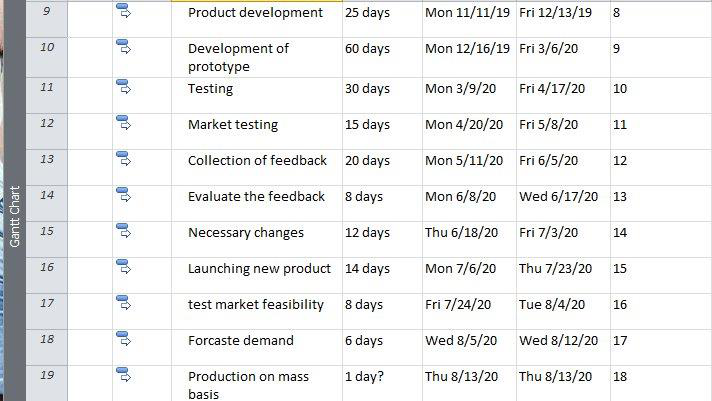Select the Development of prototype task name
Viewport: 712px width, 401px height.
coord(238,57)
